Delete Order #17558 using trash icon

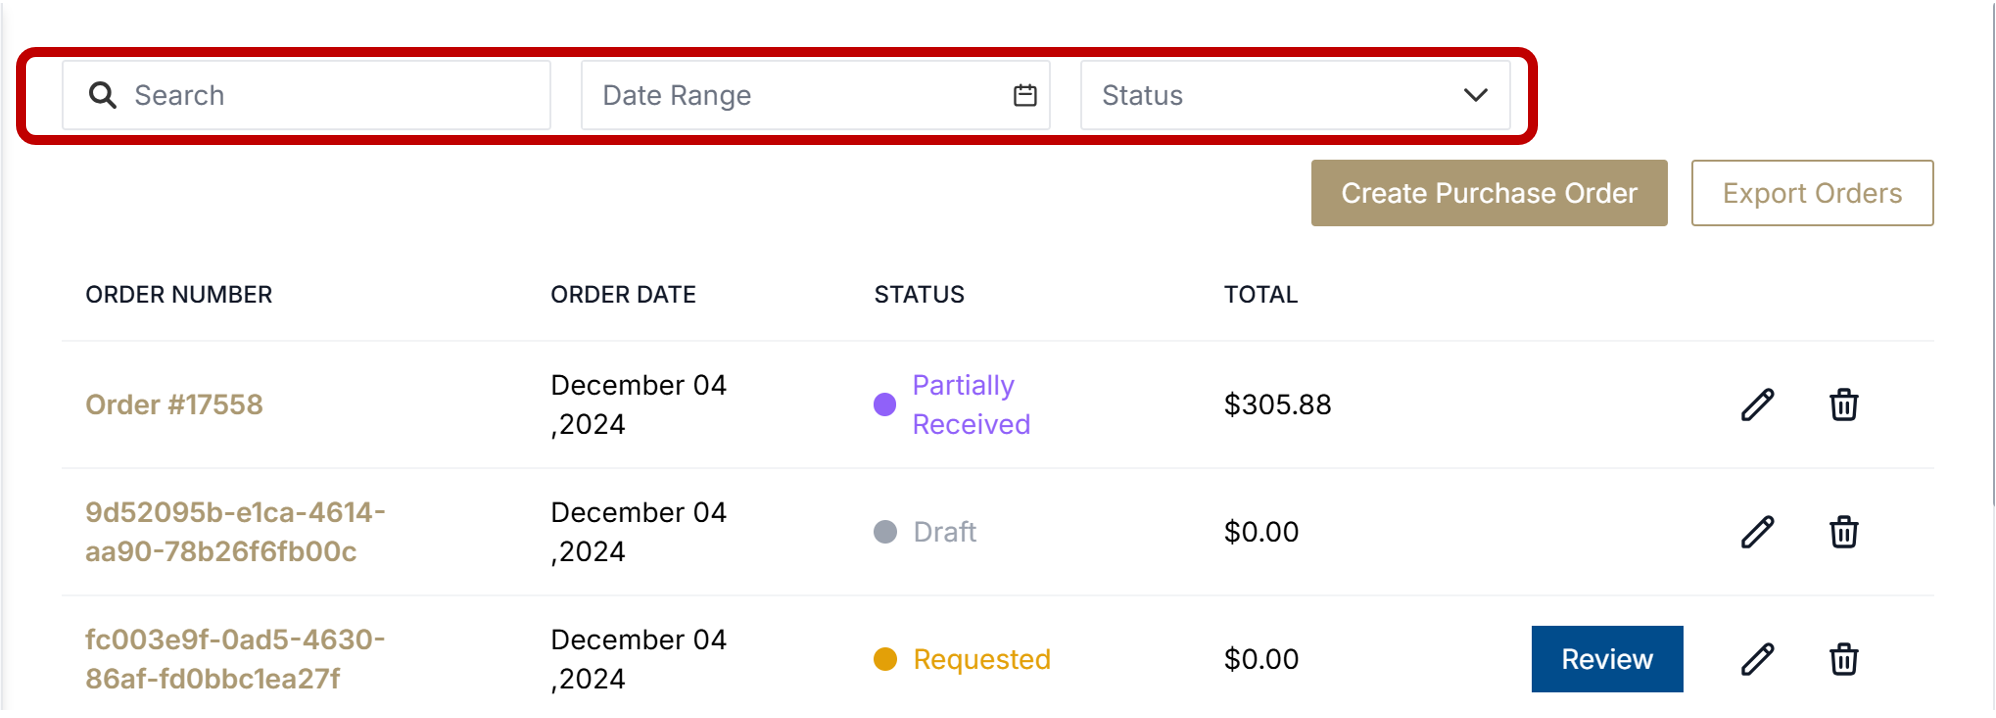click(1843, 405)
